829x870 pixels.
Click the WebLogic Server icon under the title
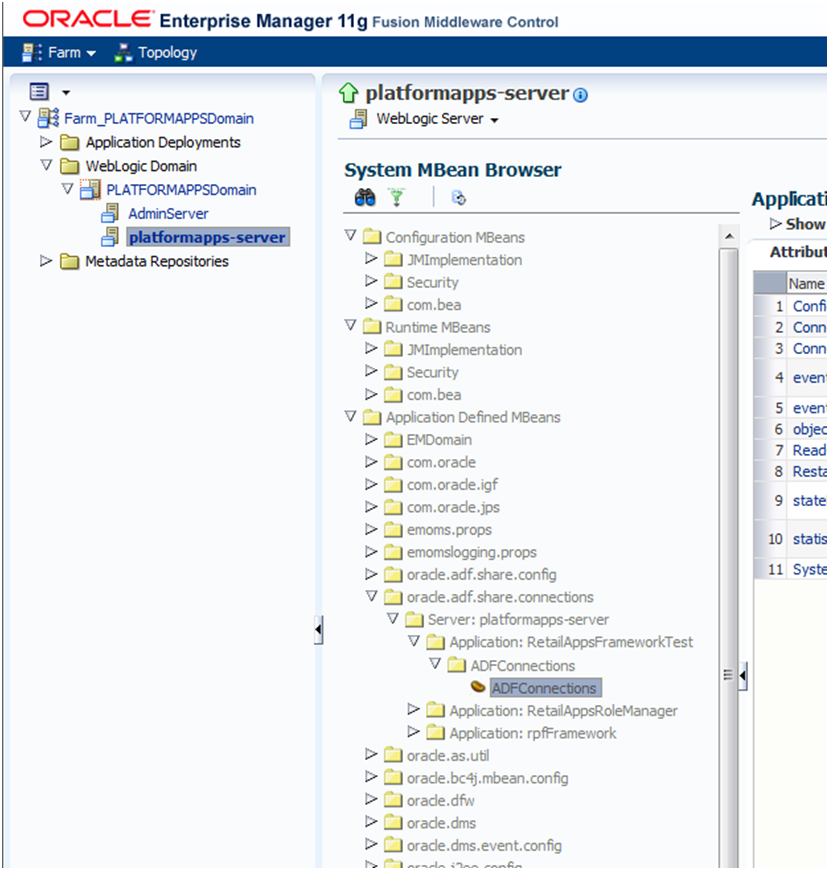click(x=358, y=119)
